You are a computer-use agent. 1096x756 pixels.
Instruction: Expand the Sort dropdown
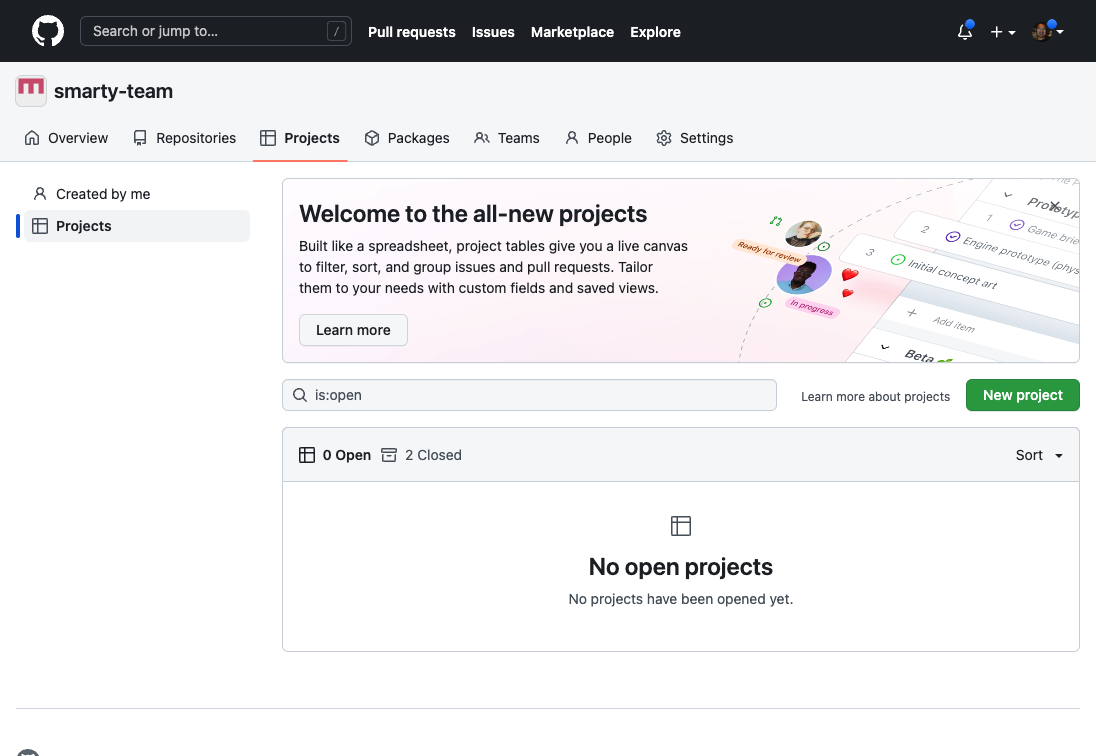(x=1039, y=455)
